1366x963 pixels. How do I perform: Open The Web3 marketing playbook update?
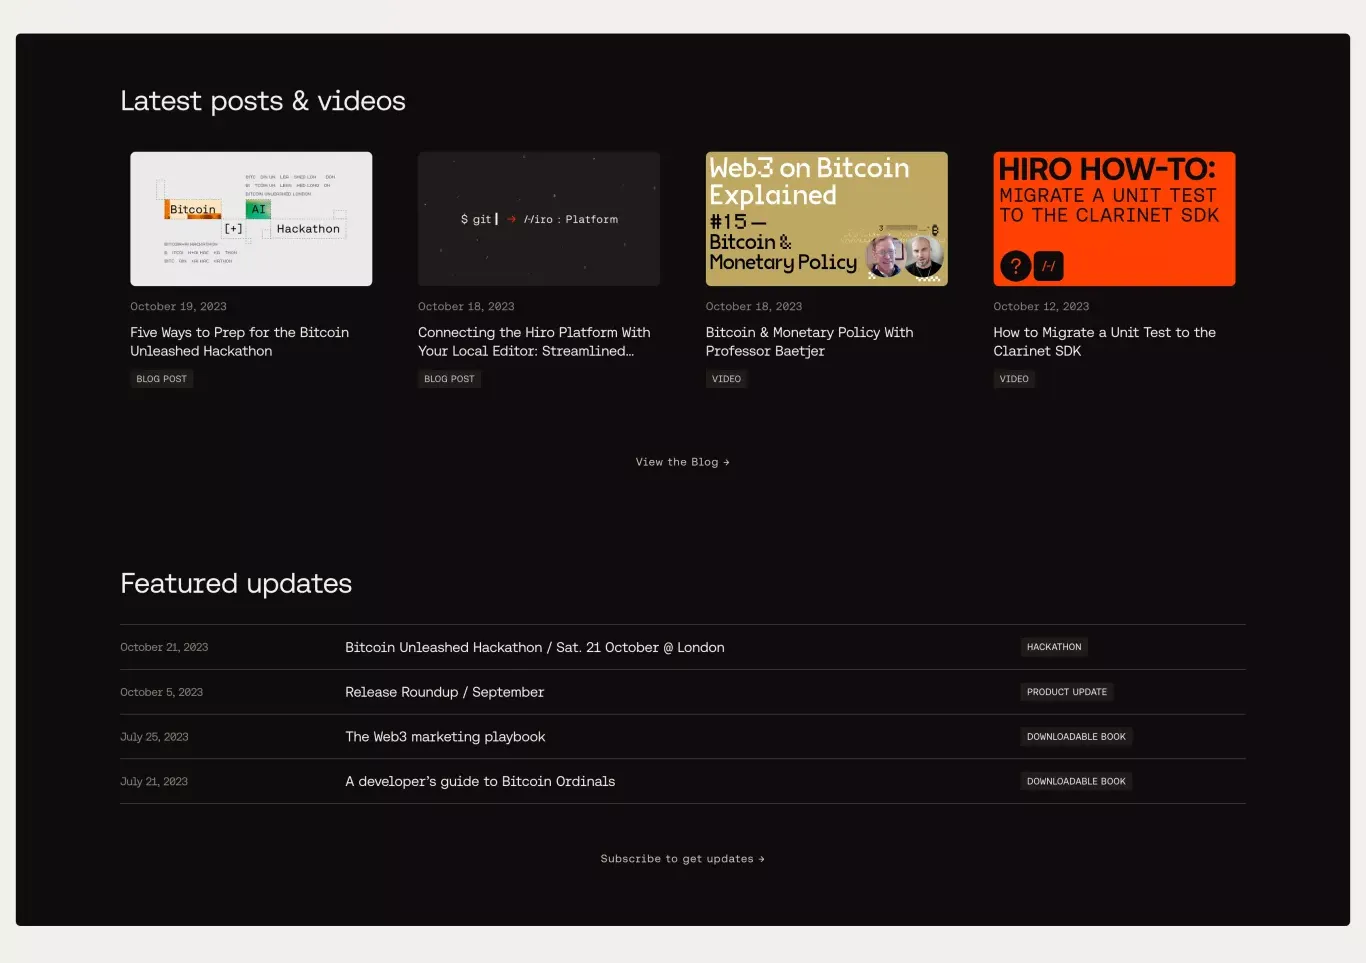(x=445, y=737)
